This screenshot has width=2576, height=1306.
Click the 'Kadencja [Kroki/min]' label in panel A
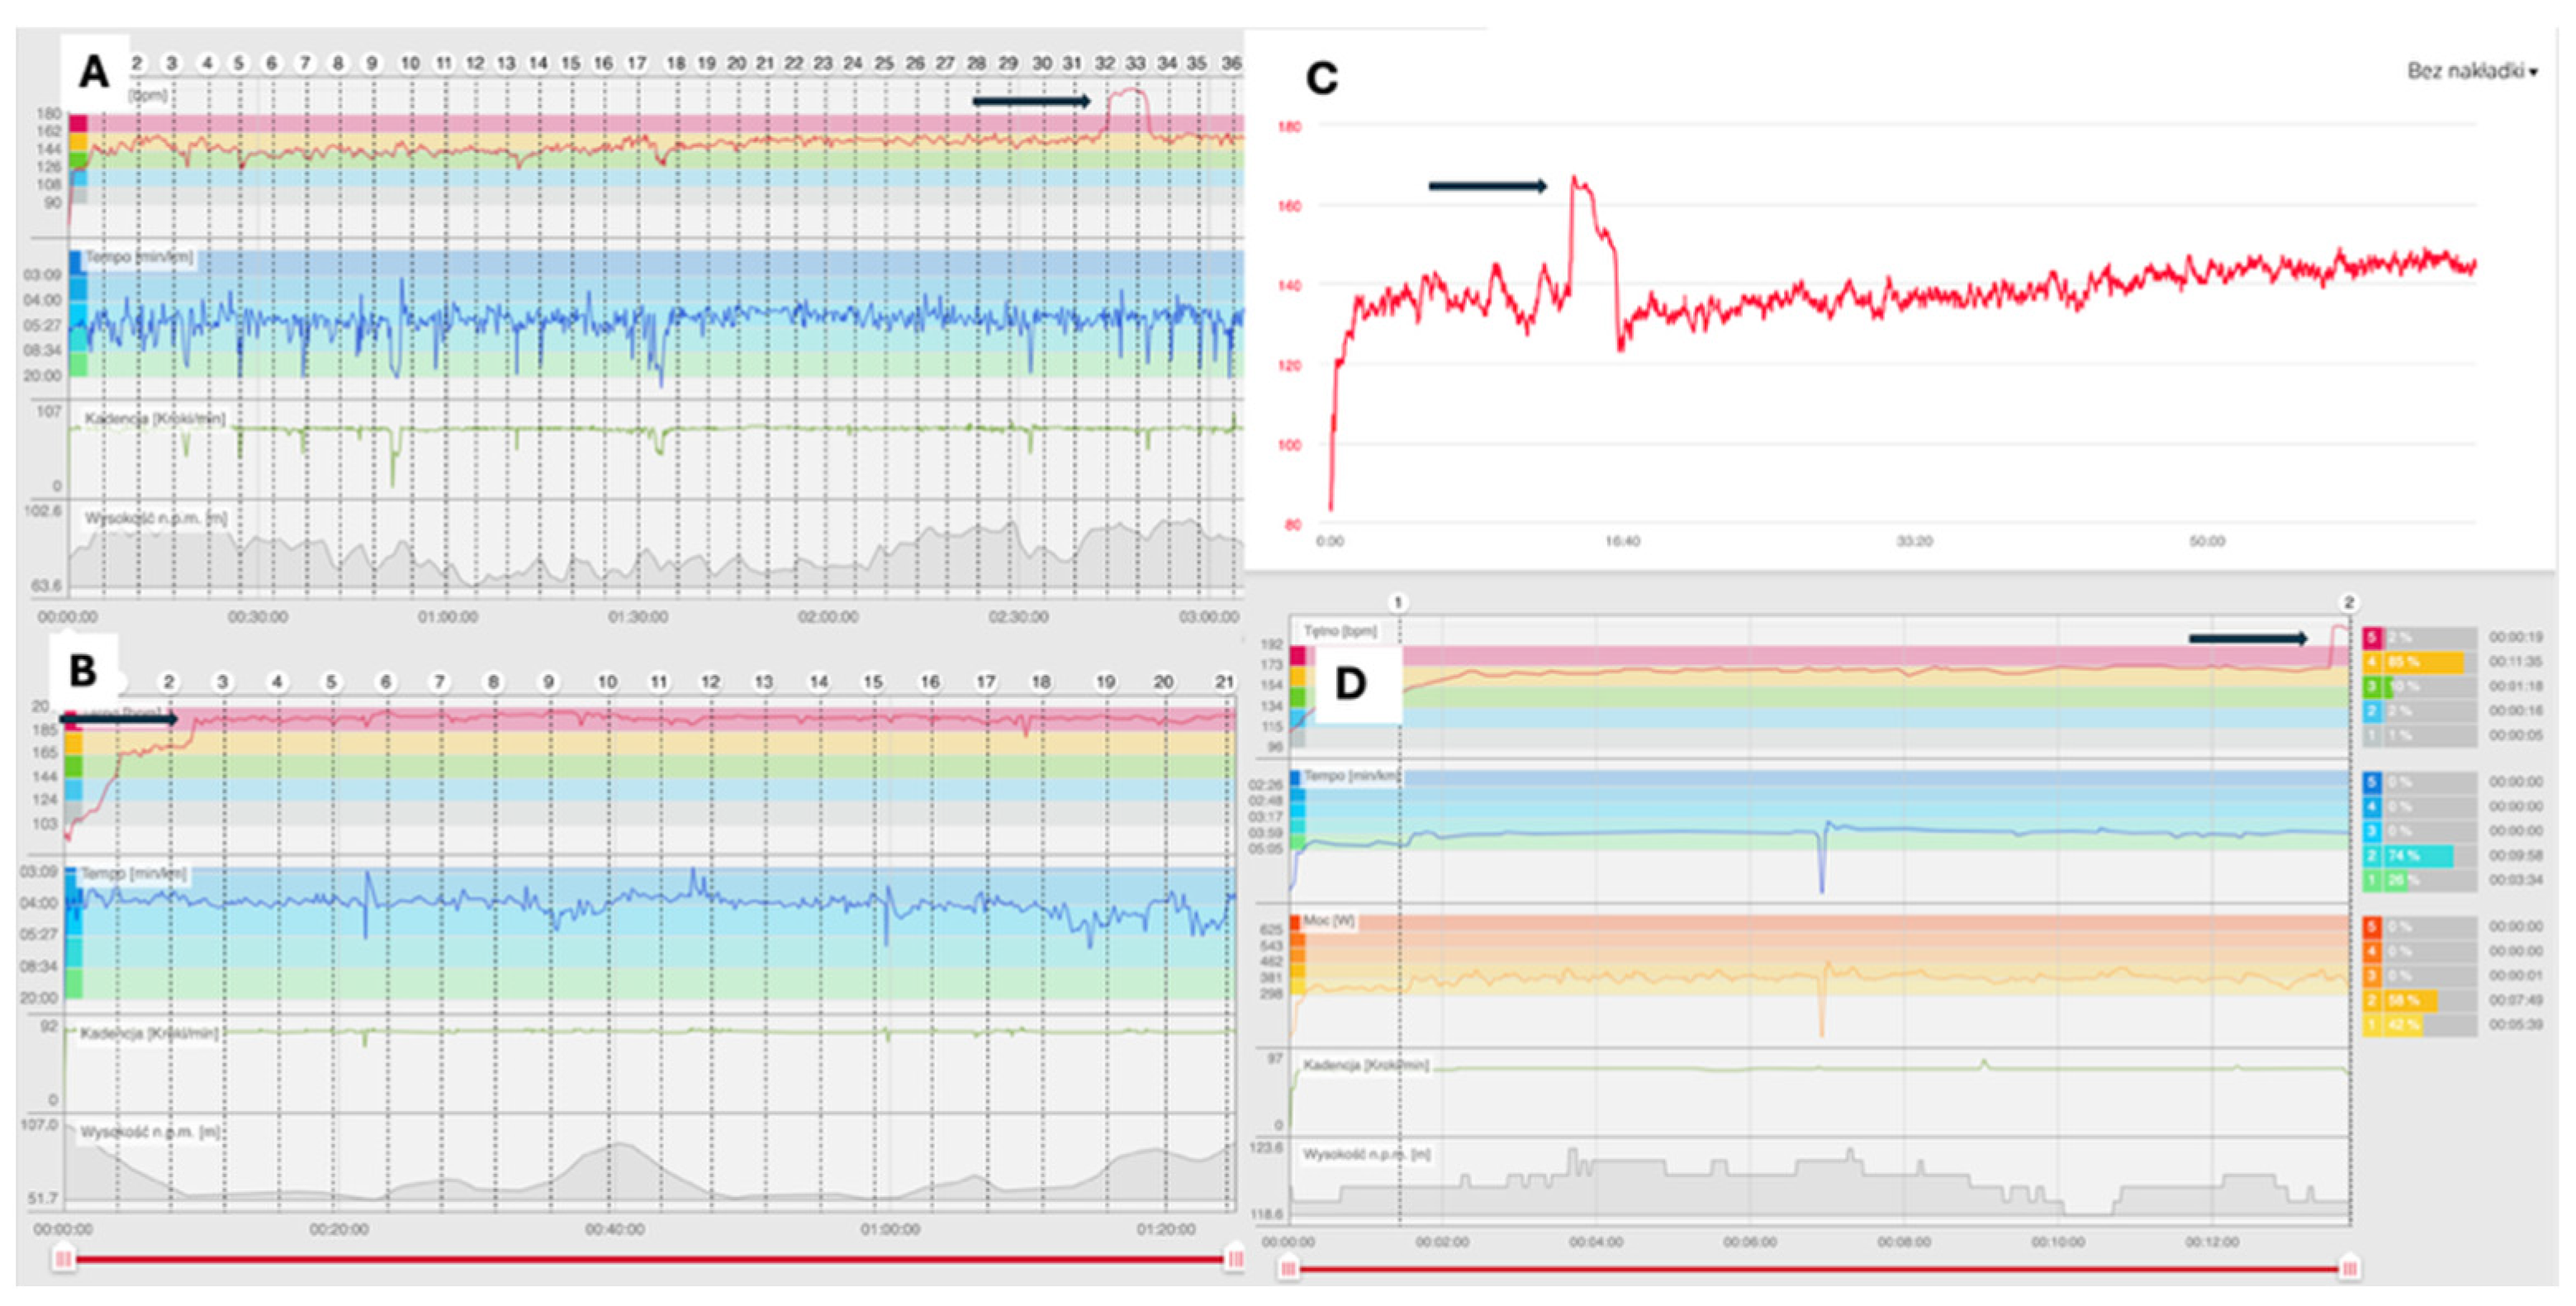click(x=155, y=418)
